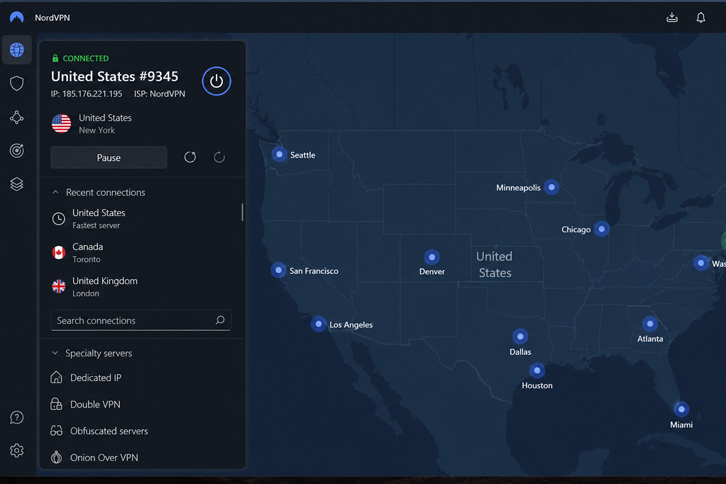
Task: Open the Meshnet sidebar icon
Action: 17,117
